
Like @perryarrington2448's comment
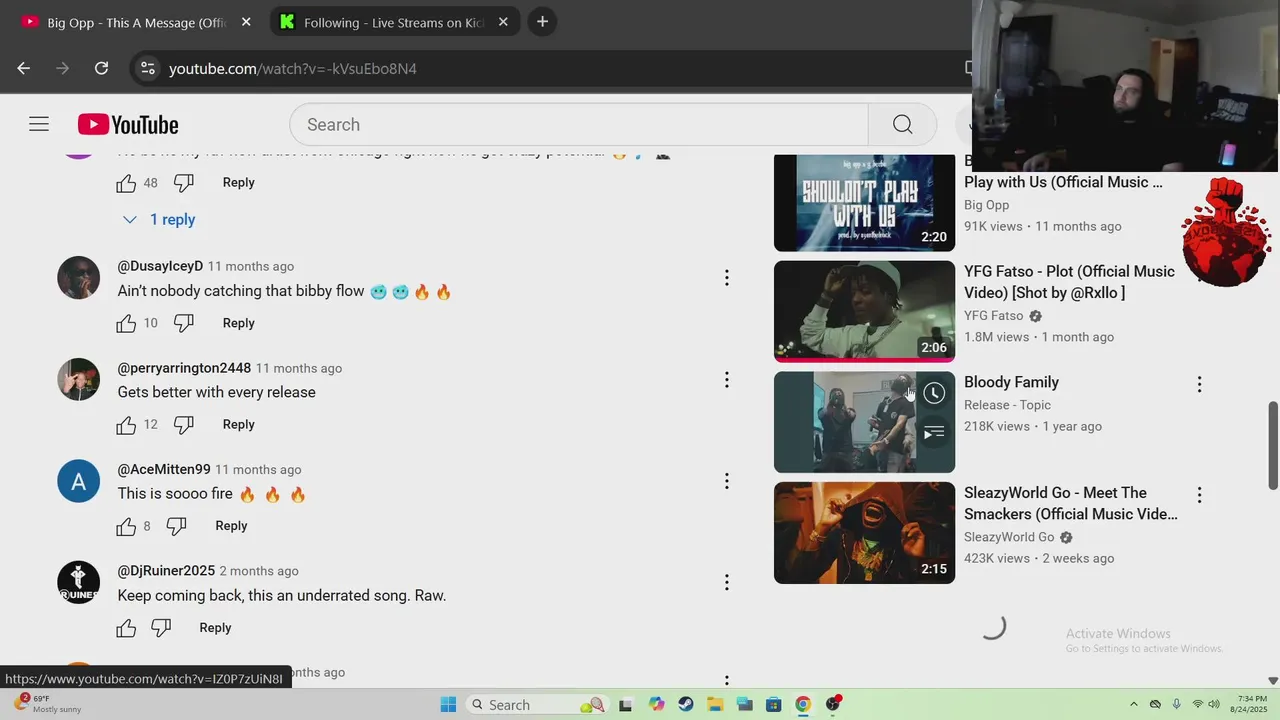(x=126, y=425)
